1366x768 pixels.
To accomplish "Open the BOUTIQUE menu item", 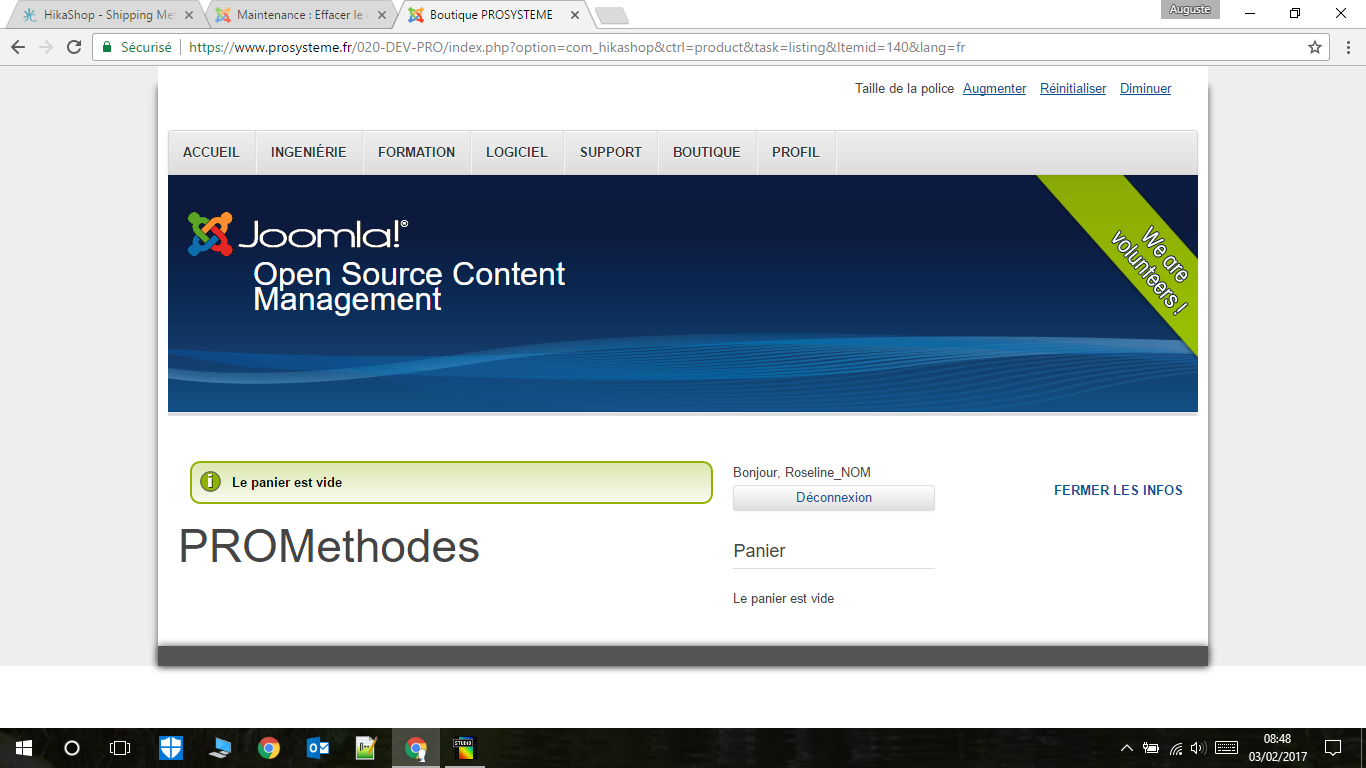I will (x=707, y=152).
